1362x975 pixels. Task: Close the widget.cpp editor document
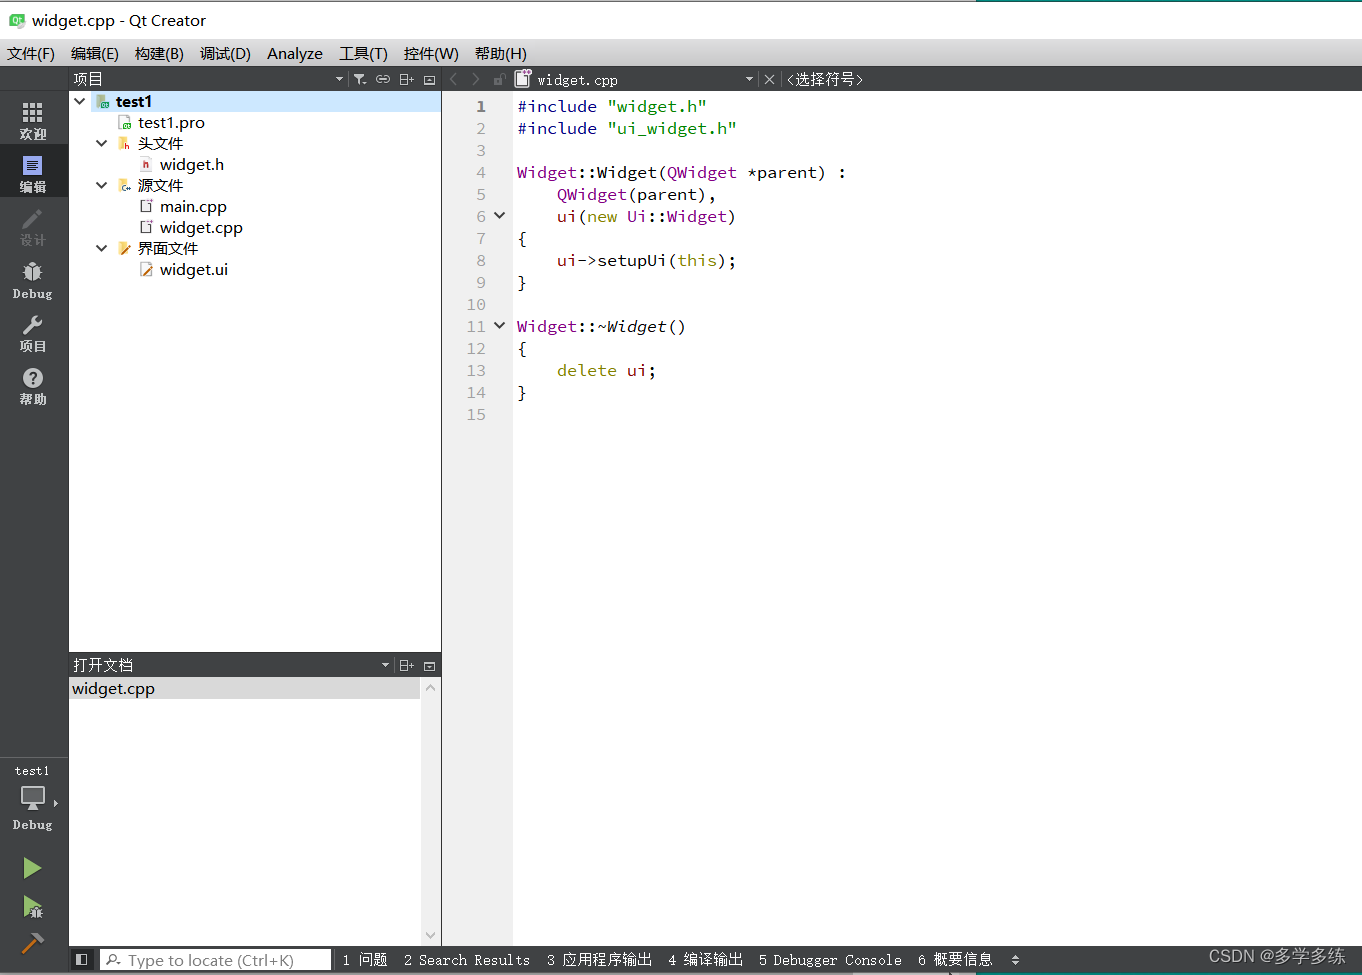(769, 79)
